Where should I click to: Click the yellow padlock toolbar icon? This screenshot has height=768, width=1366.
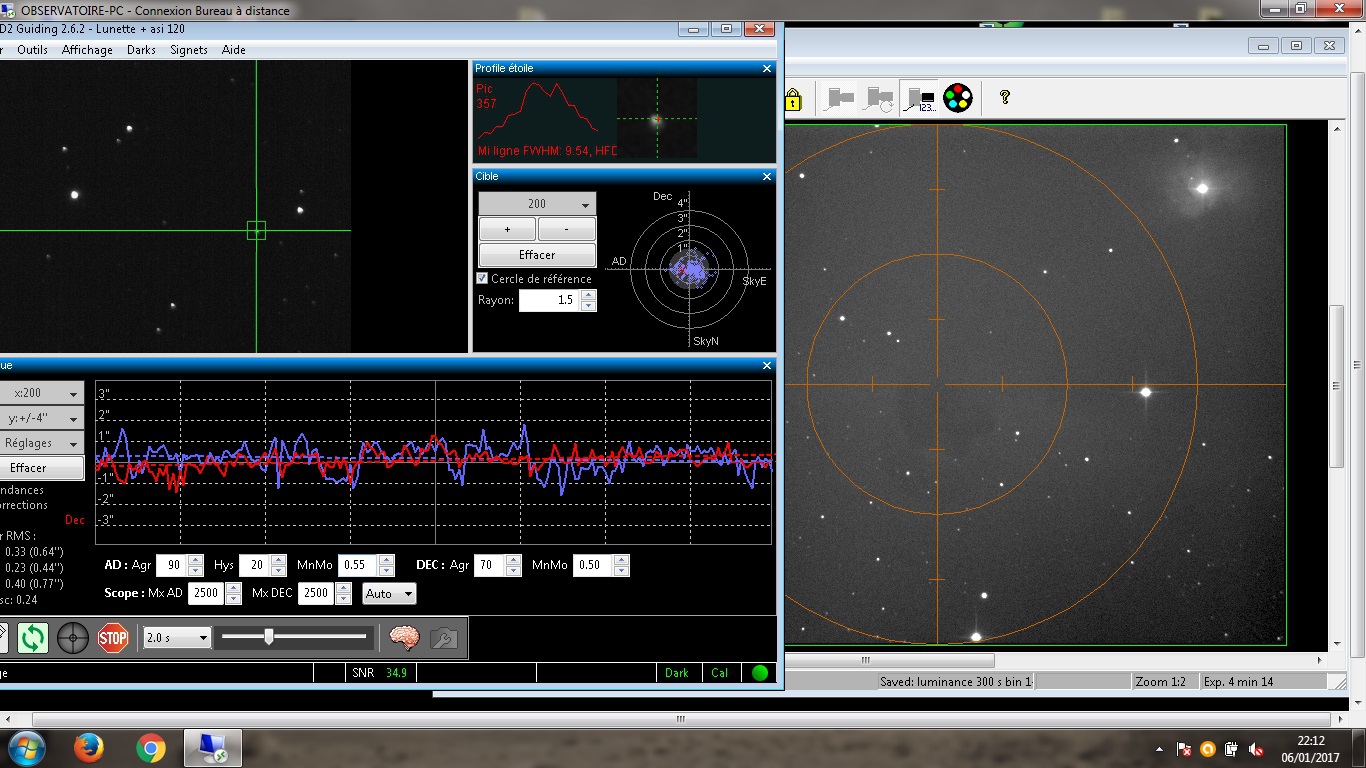pos(792,99)
